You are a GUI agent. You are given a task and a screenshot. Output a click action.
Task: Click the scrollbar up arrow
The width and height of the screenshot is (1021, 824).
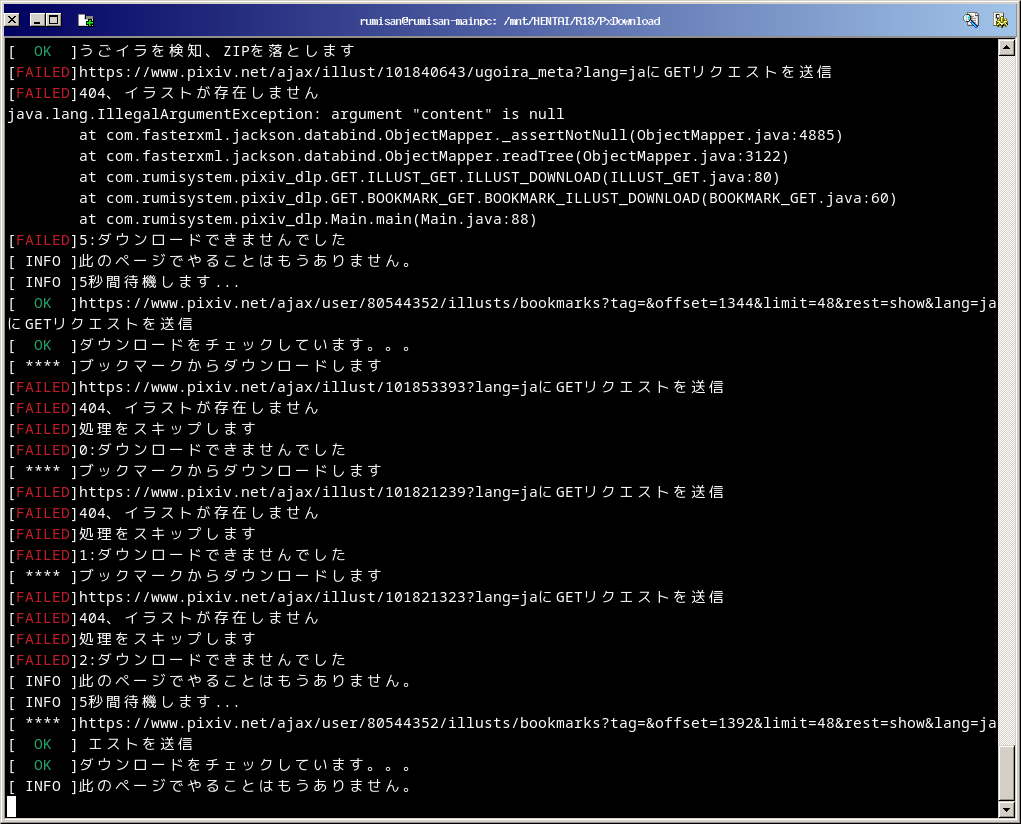[1006, 48]
